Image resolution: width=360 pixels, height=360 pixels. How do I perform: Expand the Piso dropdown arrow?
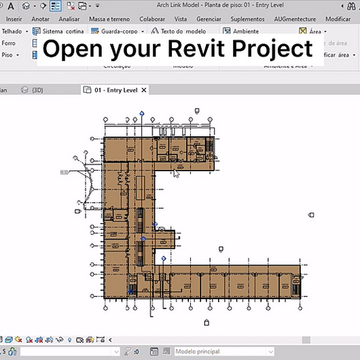[x=18, y=55]
